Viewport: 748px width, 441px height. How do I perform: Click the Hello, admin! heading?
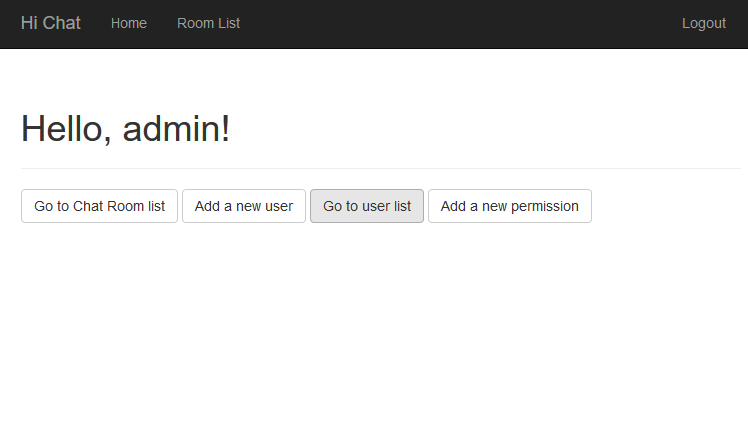pyautogui.click(x=126, y=129)
